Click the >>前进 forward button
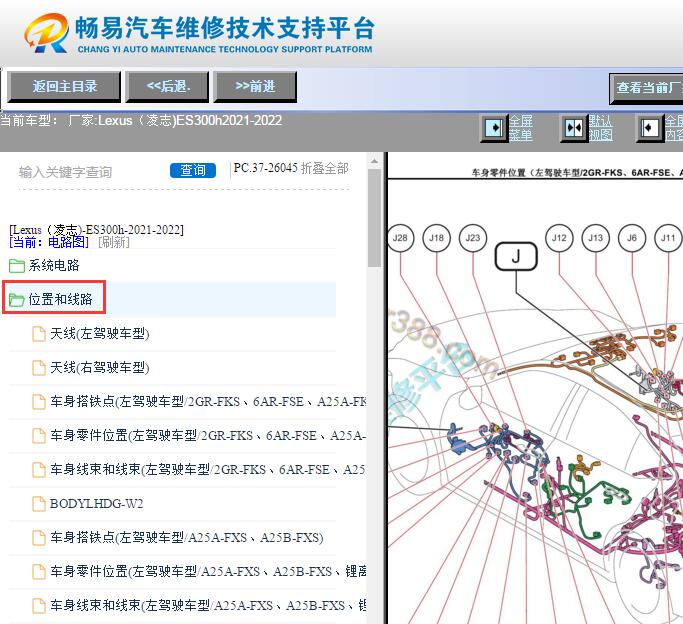 pos(255,87)
